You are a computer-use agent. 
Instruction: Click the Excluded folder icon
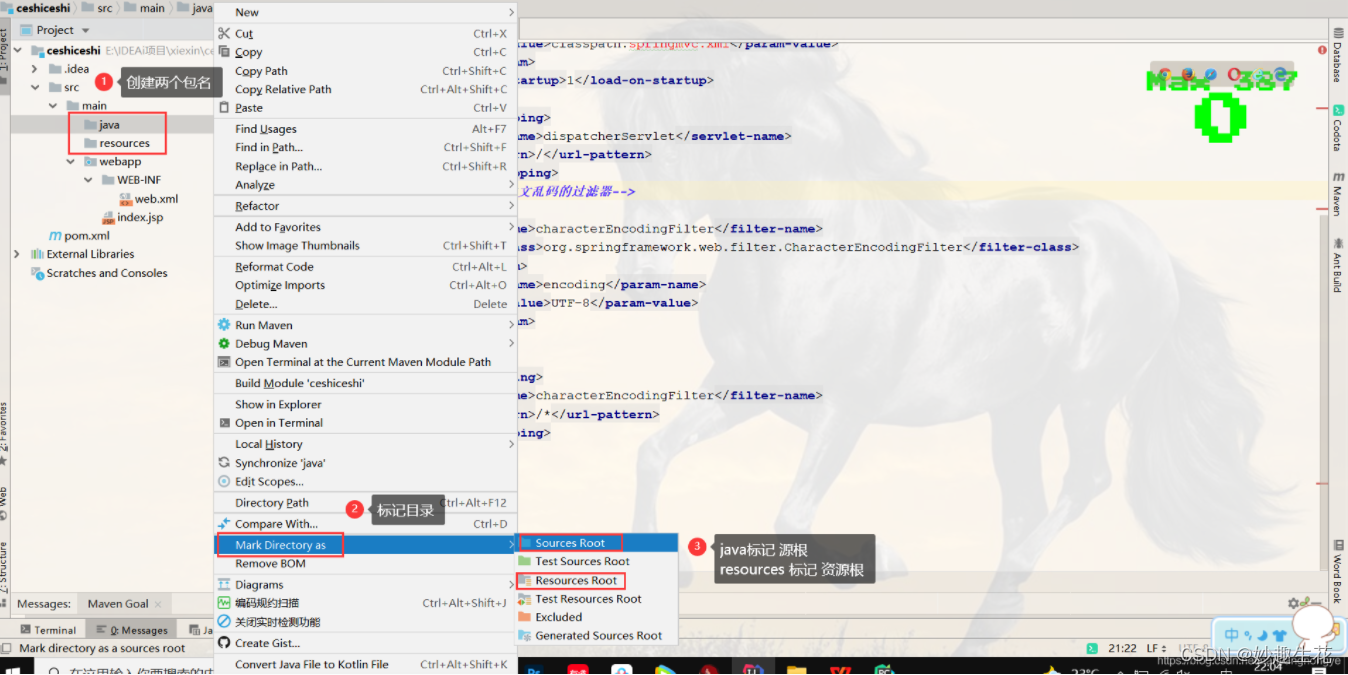(x=525, y=617)
